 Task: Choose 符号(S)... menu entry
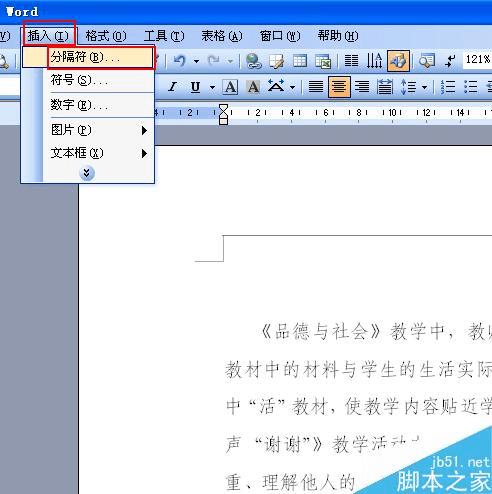tap(88, 80)
